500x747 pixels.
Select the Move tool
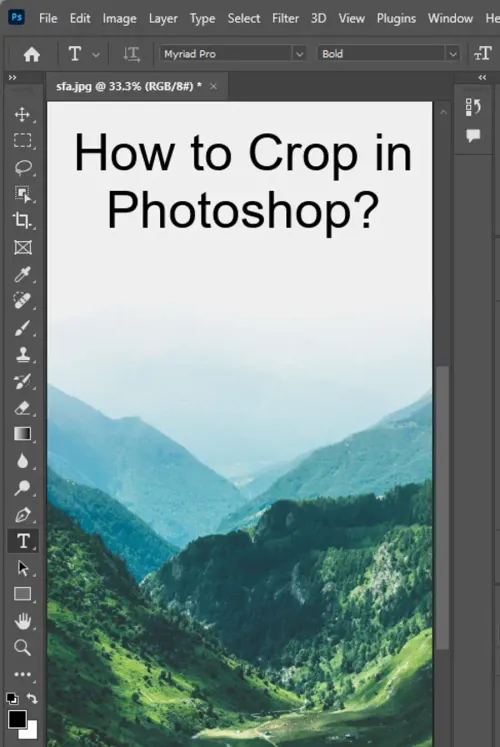coord(22,114)
